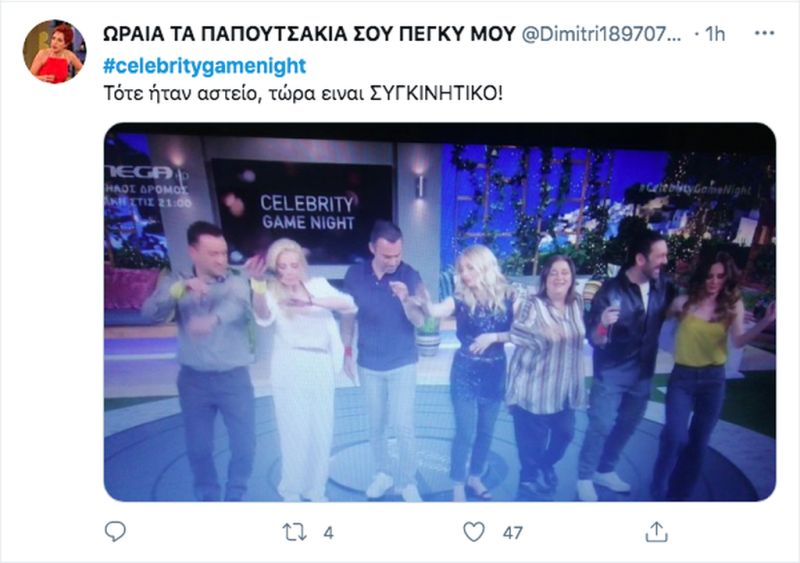Open the @Dimitri189707 handle

(x=601, y=34)
